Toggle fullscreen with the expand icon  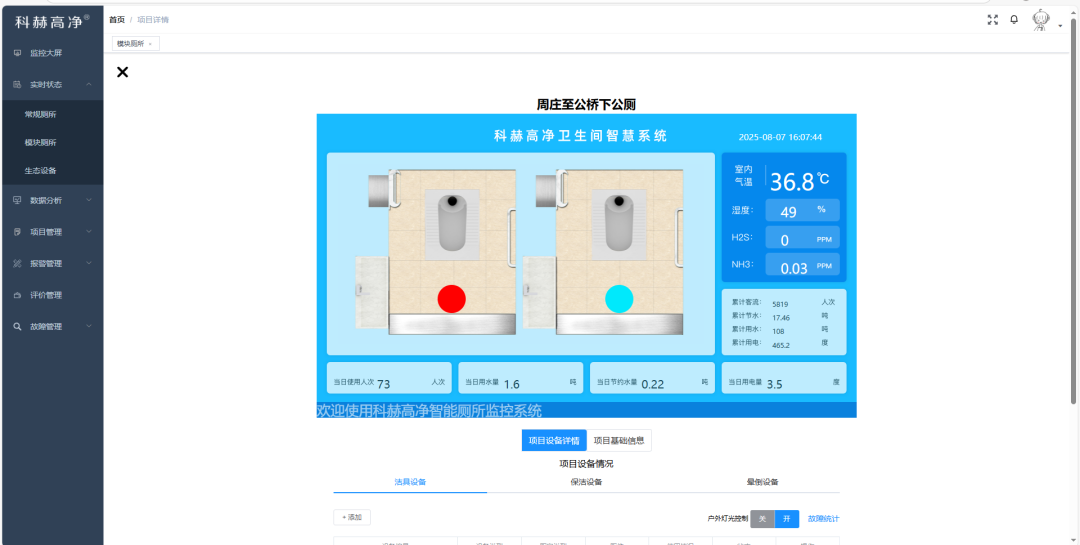(x=993, y=20)
